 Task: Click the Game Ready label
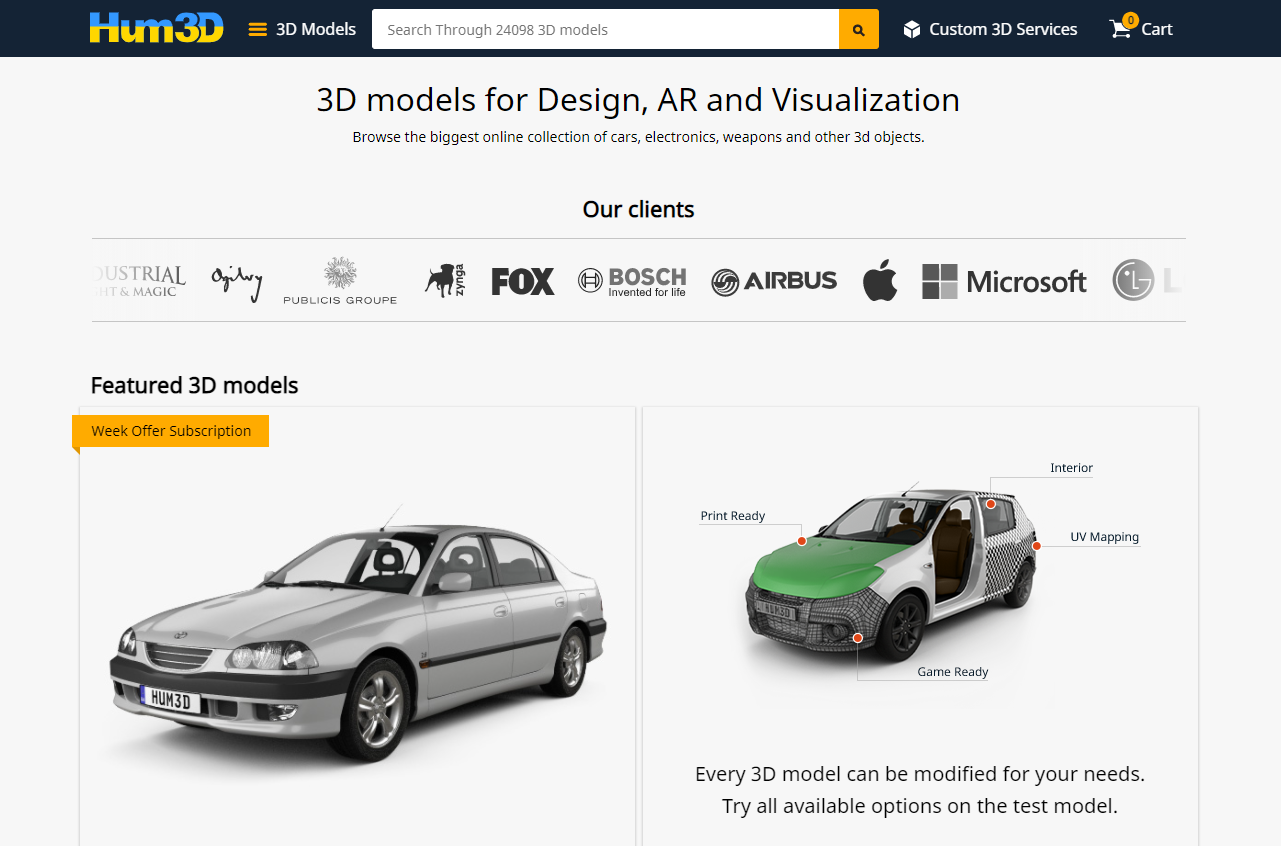952,672
